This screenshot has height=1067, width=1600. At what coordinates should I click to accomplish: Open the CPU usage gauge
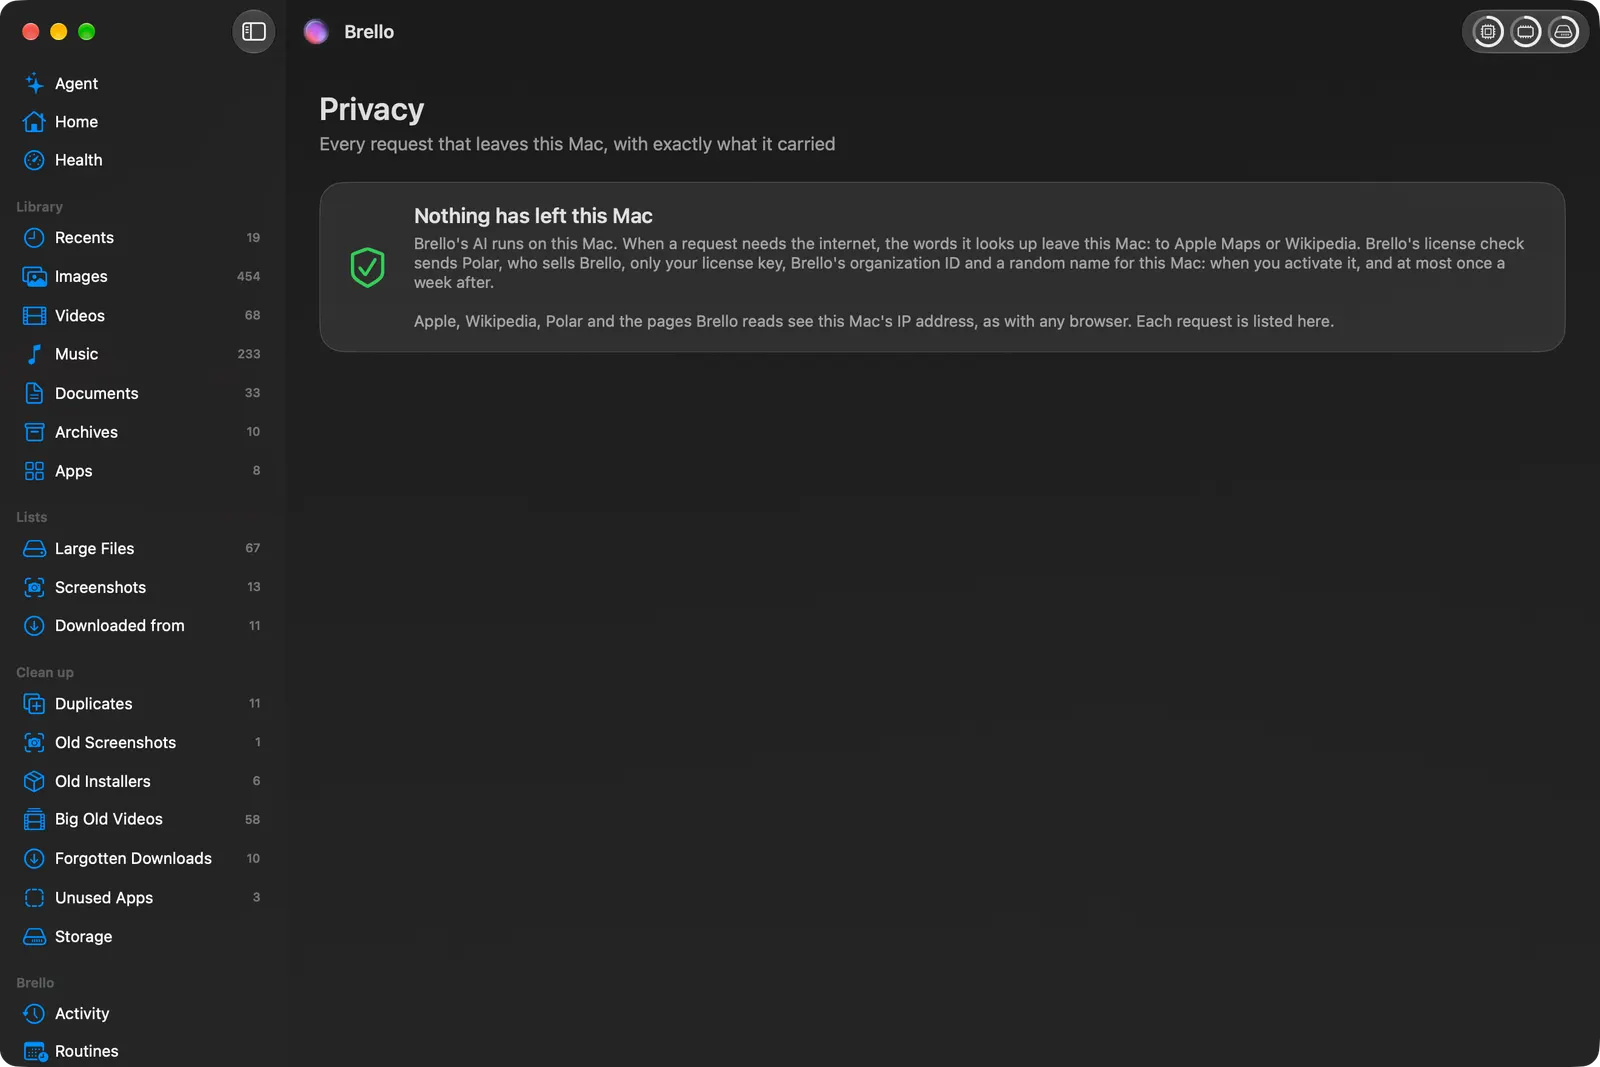click(1488, 32)
